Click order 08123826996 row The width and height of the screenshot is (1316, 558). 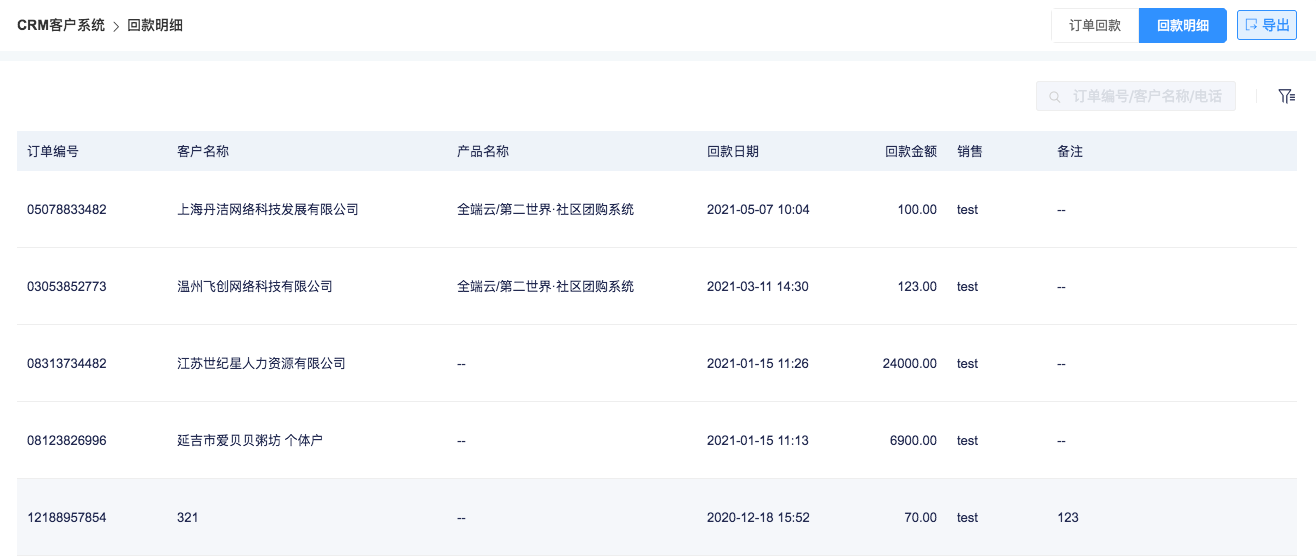tap(657, 441)
